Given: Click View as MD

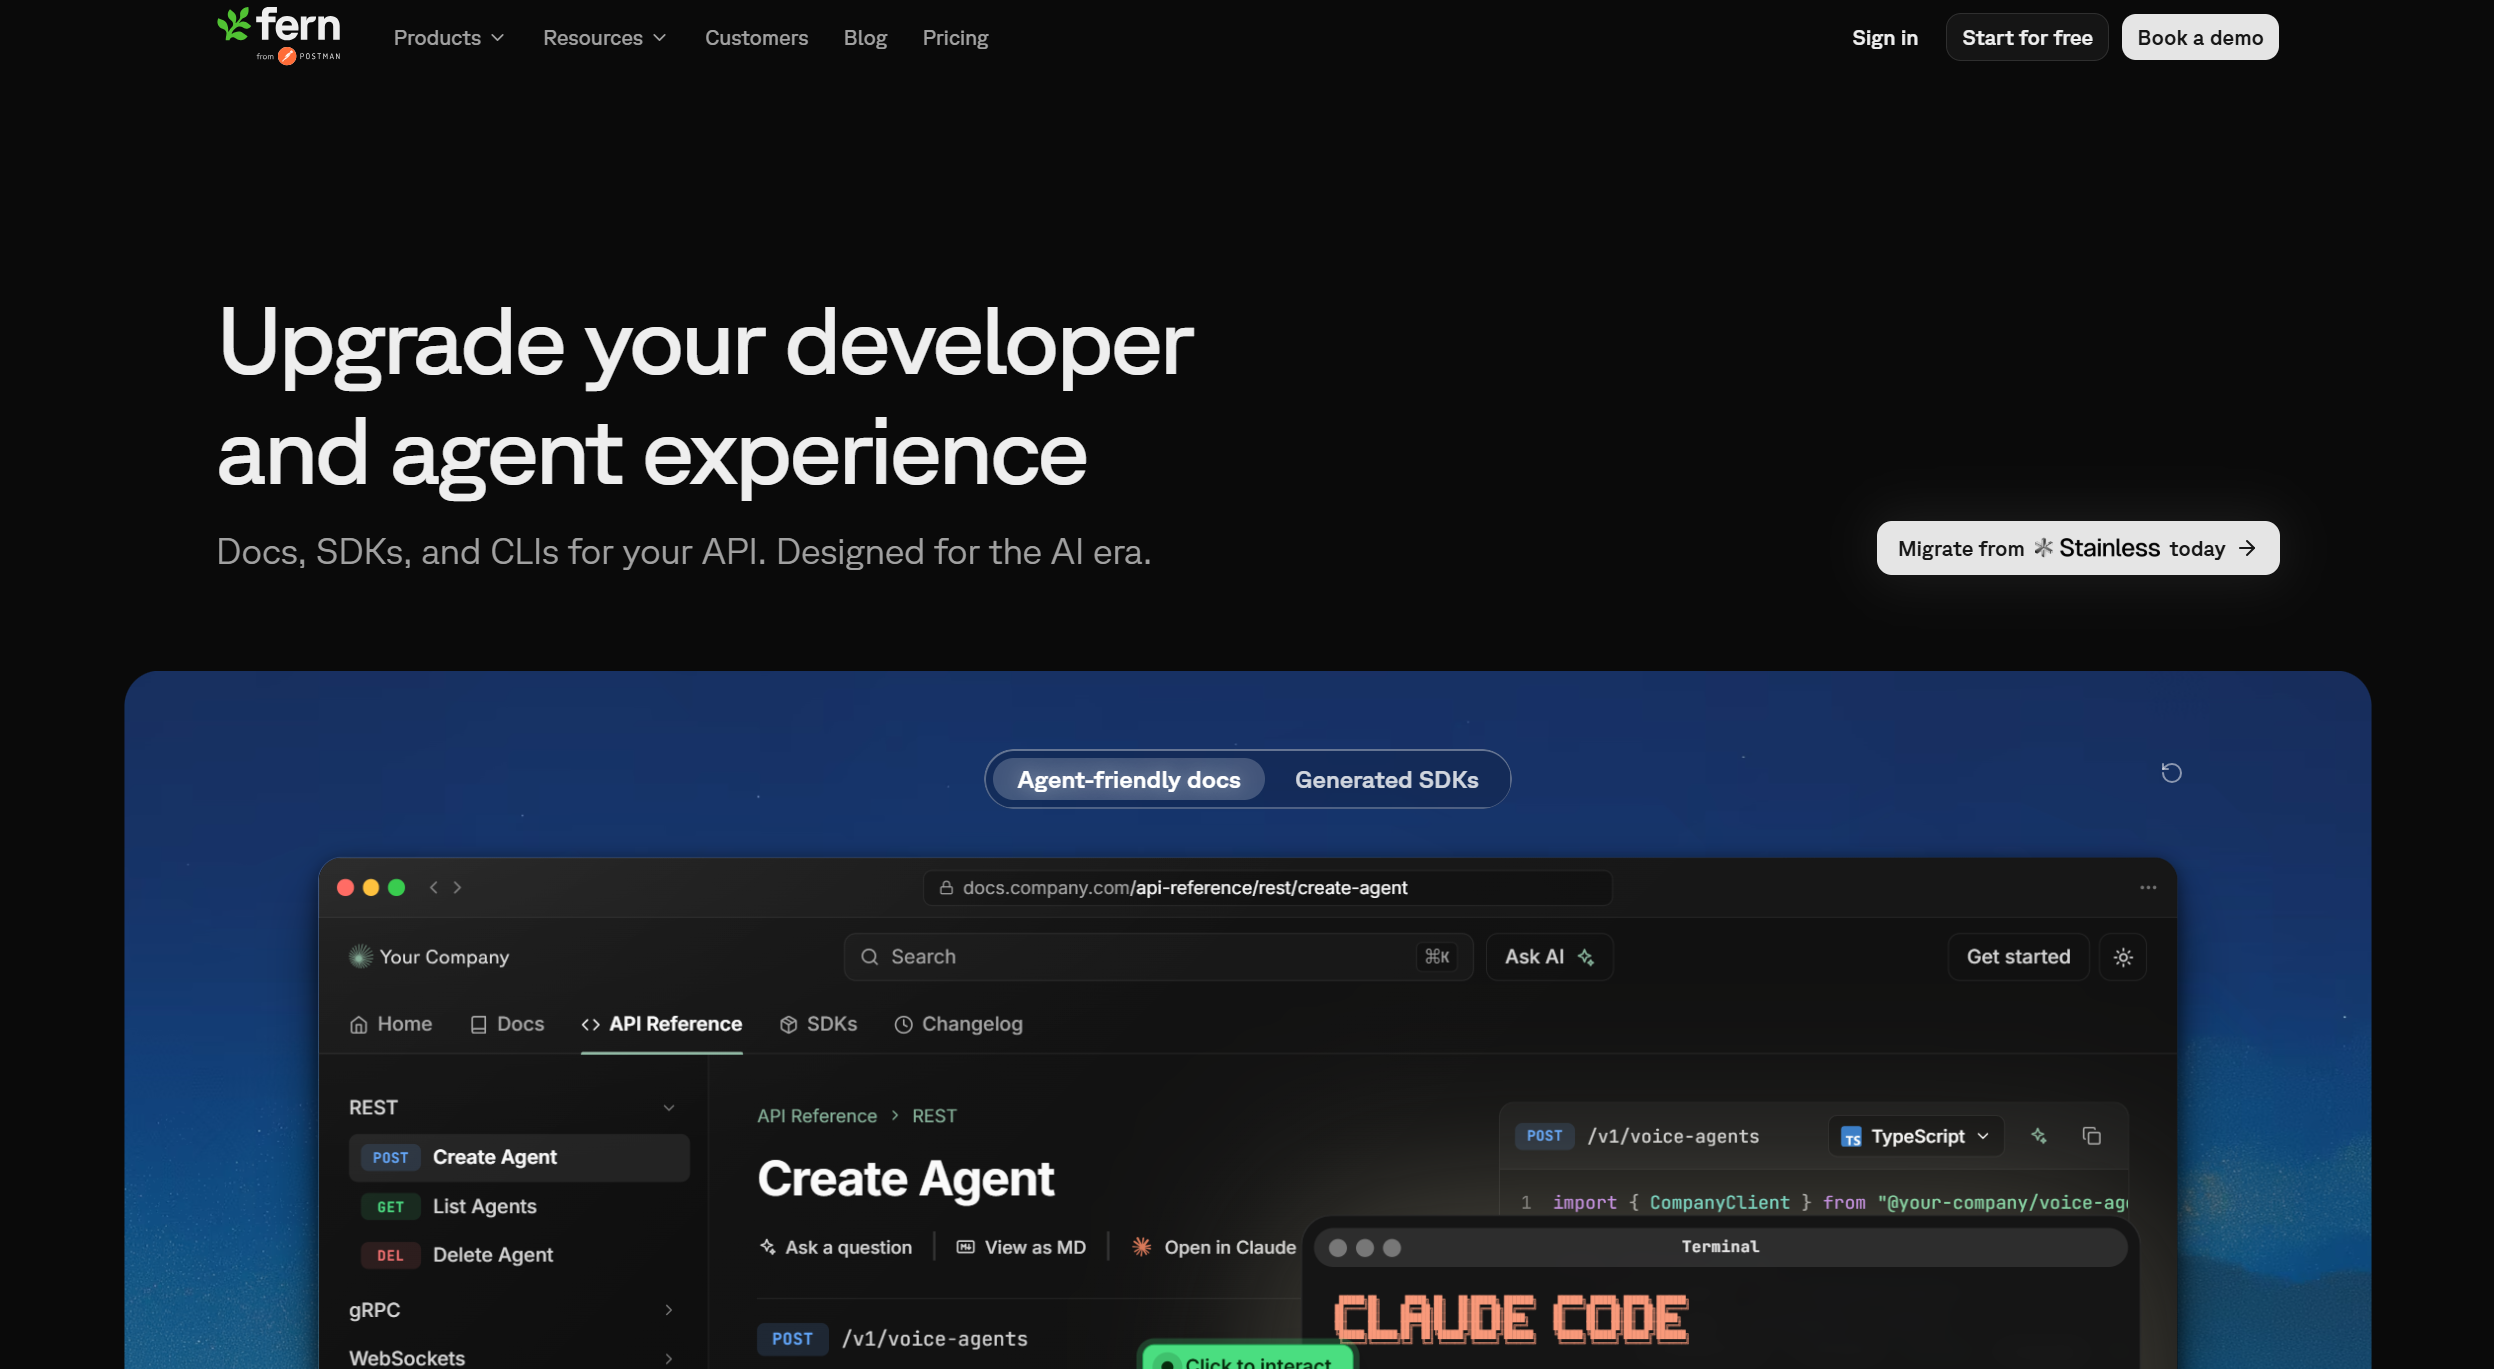Looking at the screenshot, I should tap(1021, 1247).
